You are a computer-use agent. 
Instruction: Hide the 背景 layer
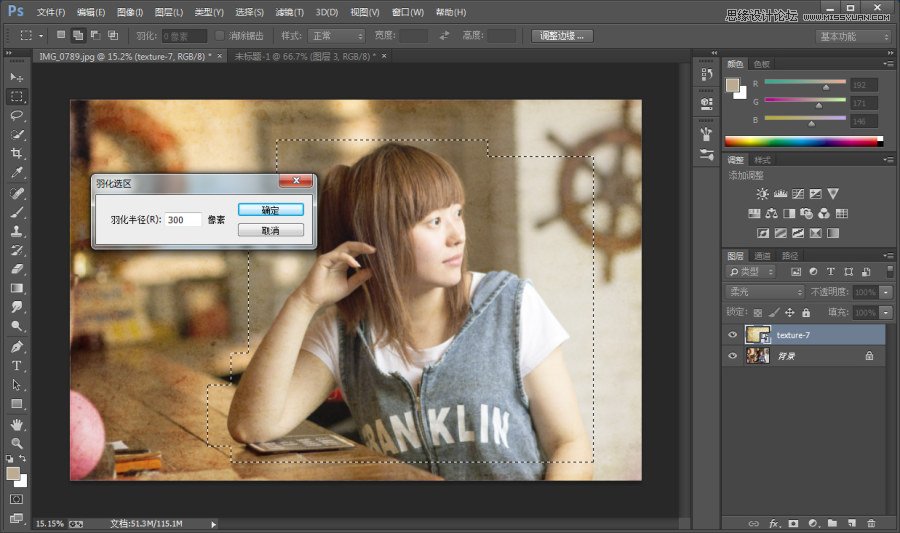[732, 356]
